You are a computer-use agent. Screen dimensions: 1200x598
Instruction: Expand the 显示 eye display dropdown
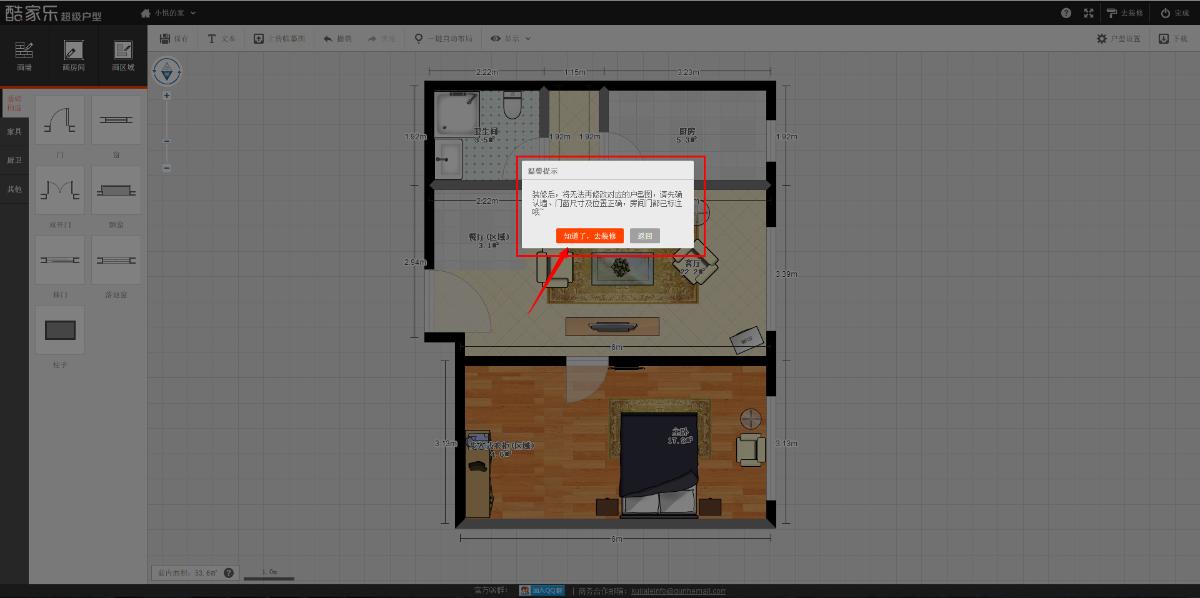point(510,39)
